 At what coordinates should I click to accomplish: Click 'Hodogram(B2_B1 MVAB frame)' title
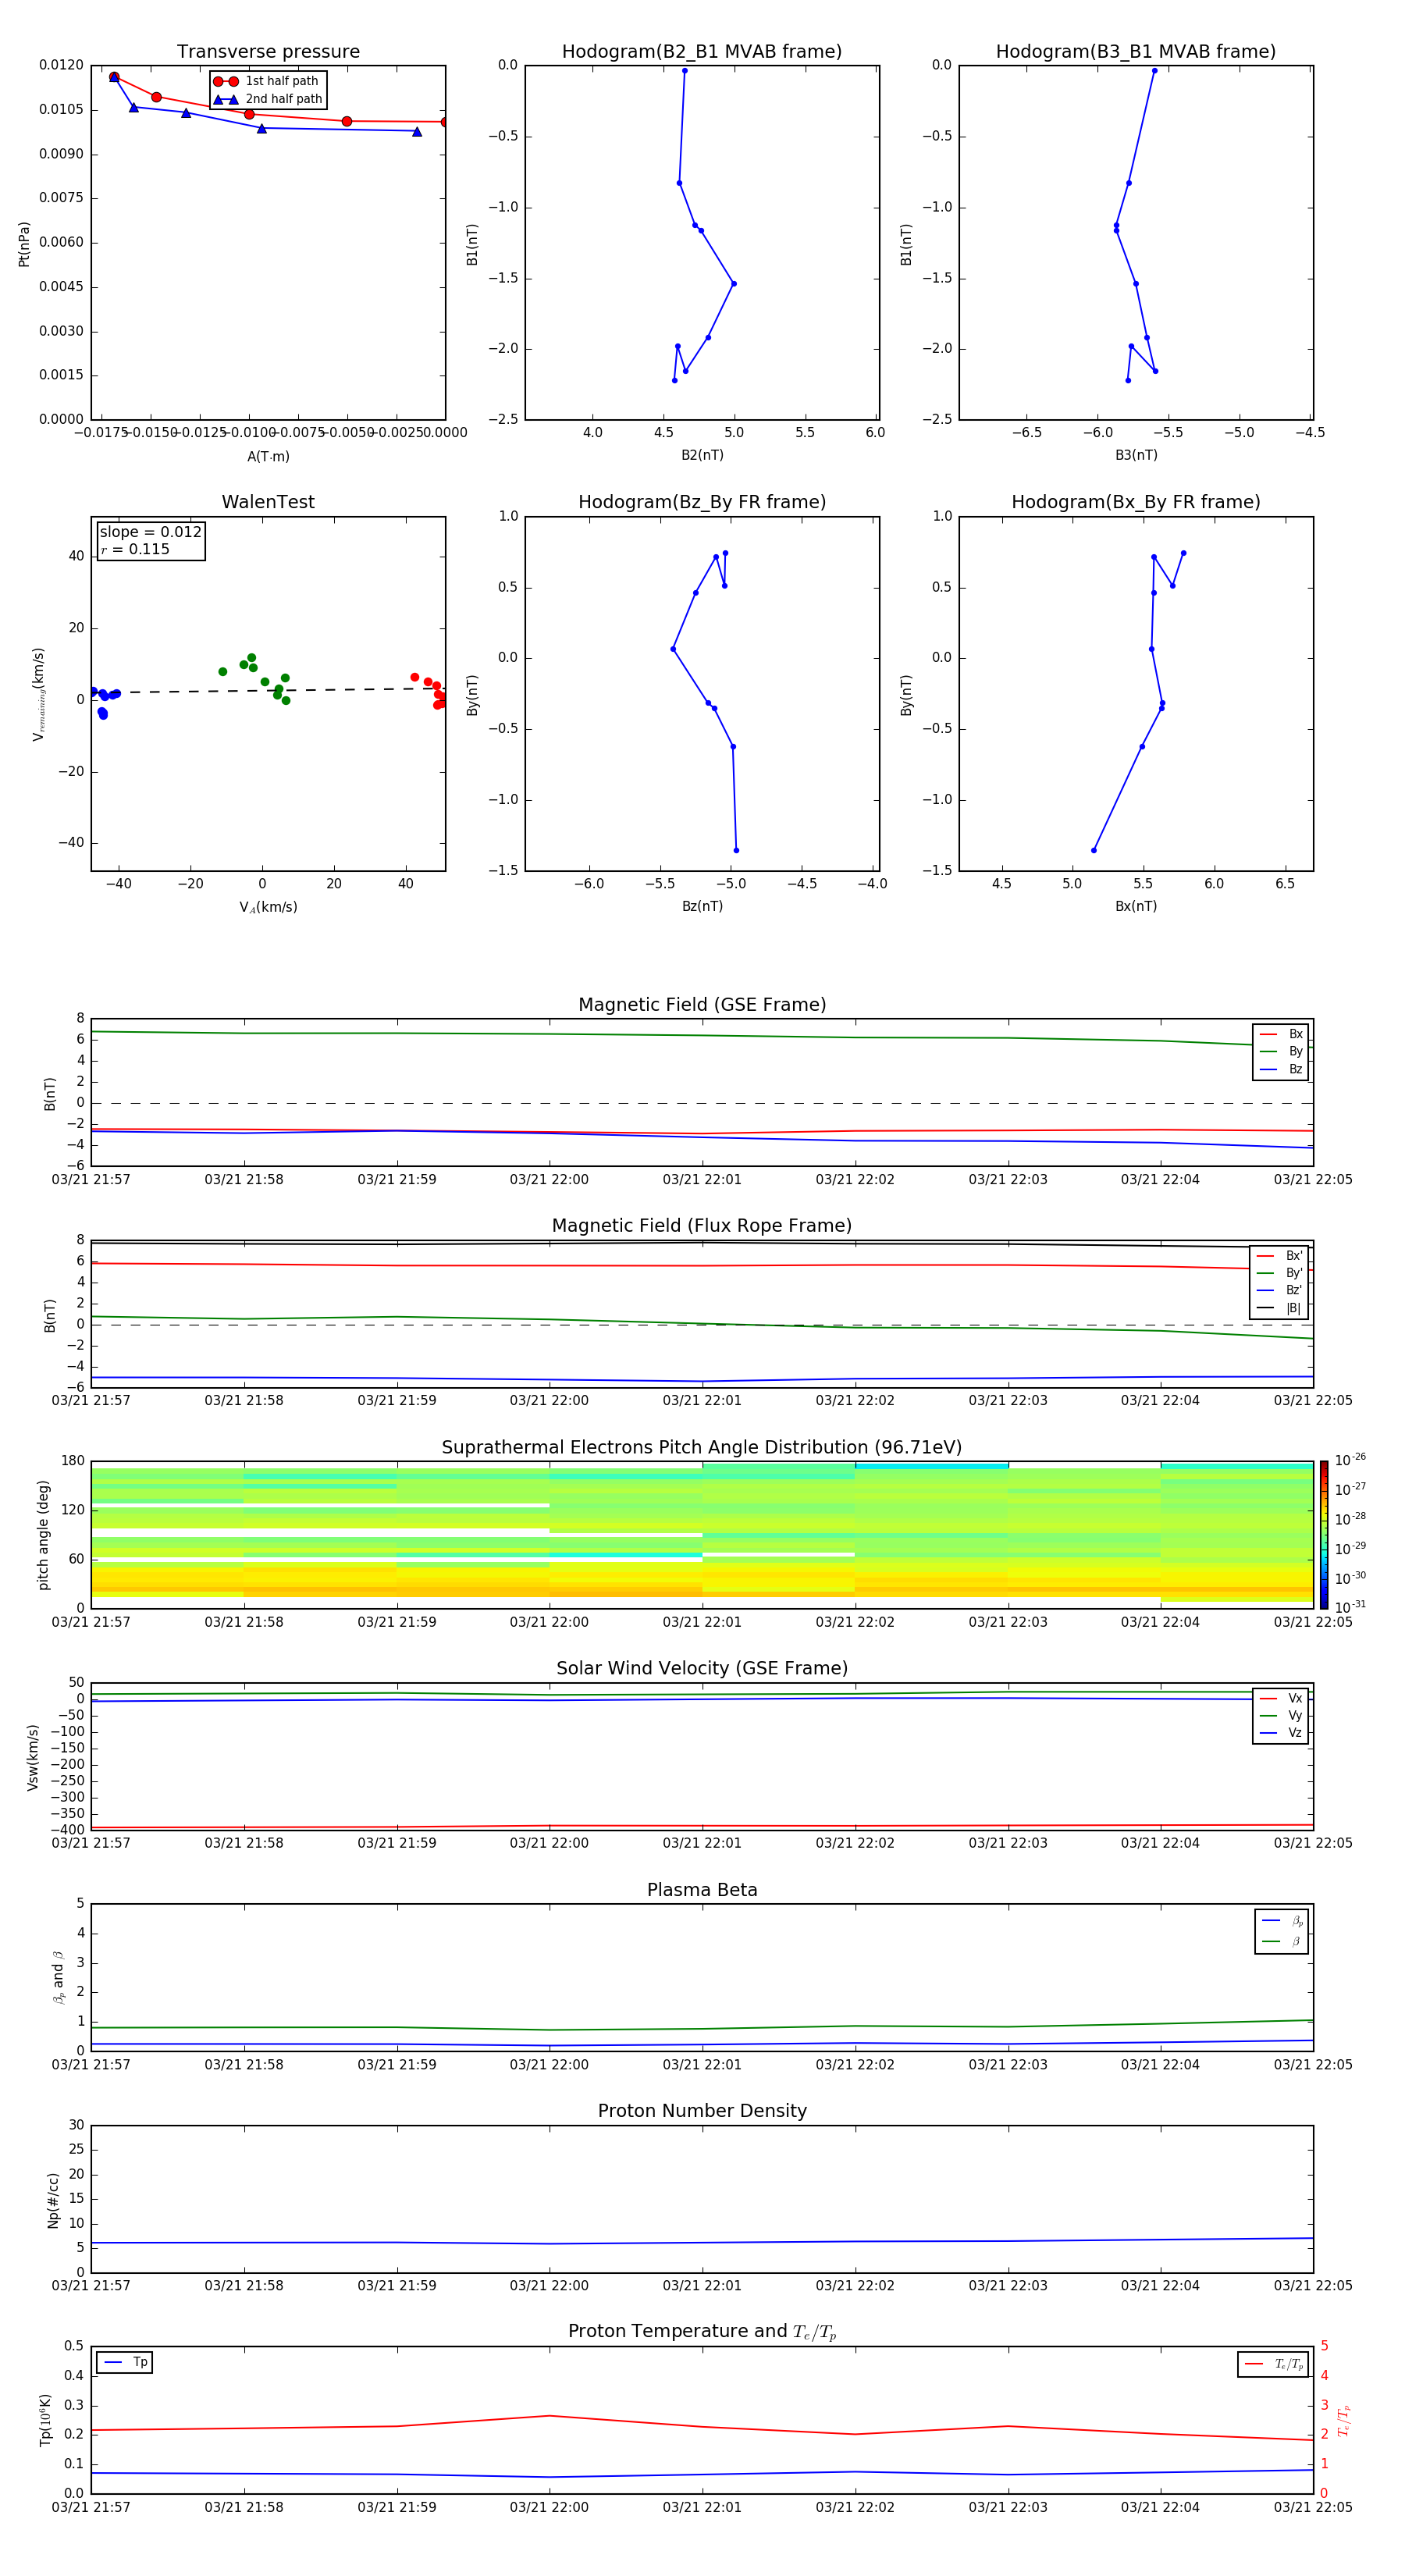702,52
